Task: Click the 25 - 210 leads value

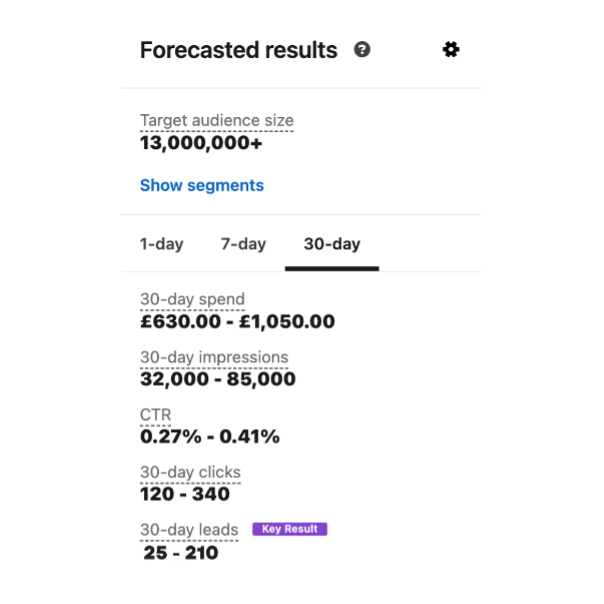Action: [x=181, y=553]
